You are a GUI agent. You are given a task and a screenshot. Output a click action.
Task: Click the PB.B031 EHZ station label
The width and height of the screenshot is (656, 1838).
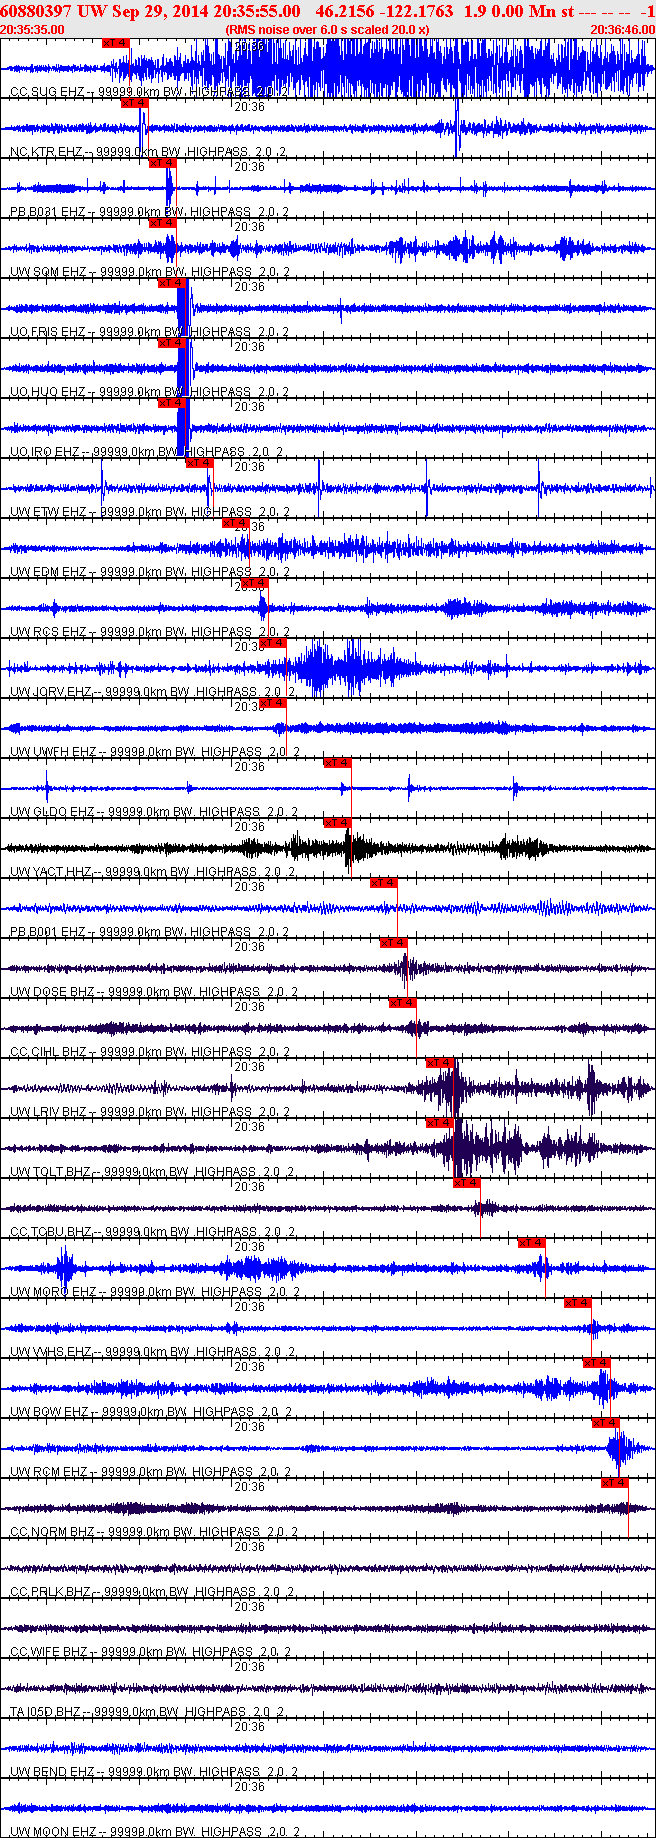click(48, 212)
